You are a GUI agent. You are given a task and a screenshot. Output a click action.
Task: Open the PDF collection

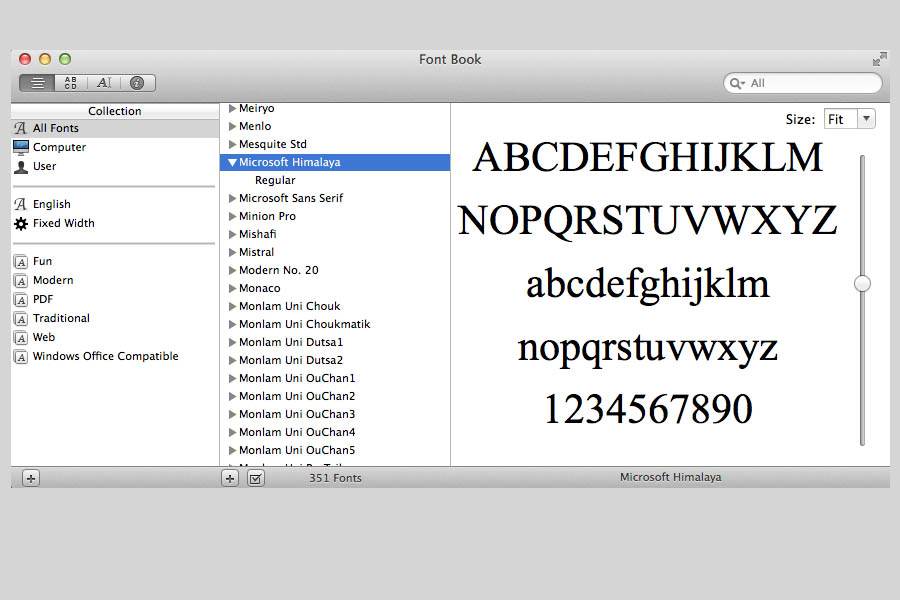coord(115,299)
